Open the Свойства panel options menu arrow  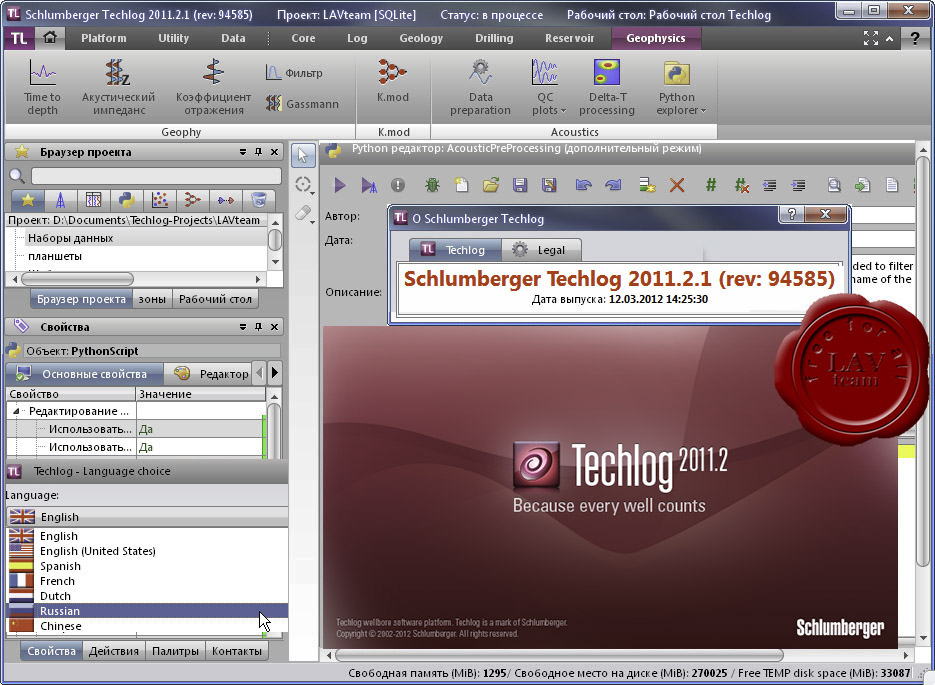tap(243, 327)
